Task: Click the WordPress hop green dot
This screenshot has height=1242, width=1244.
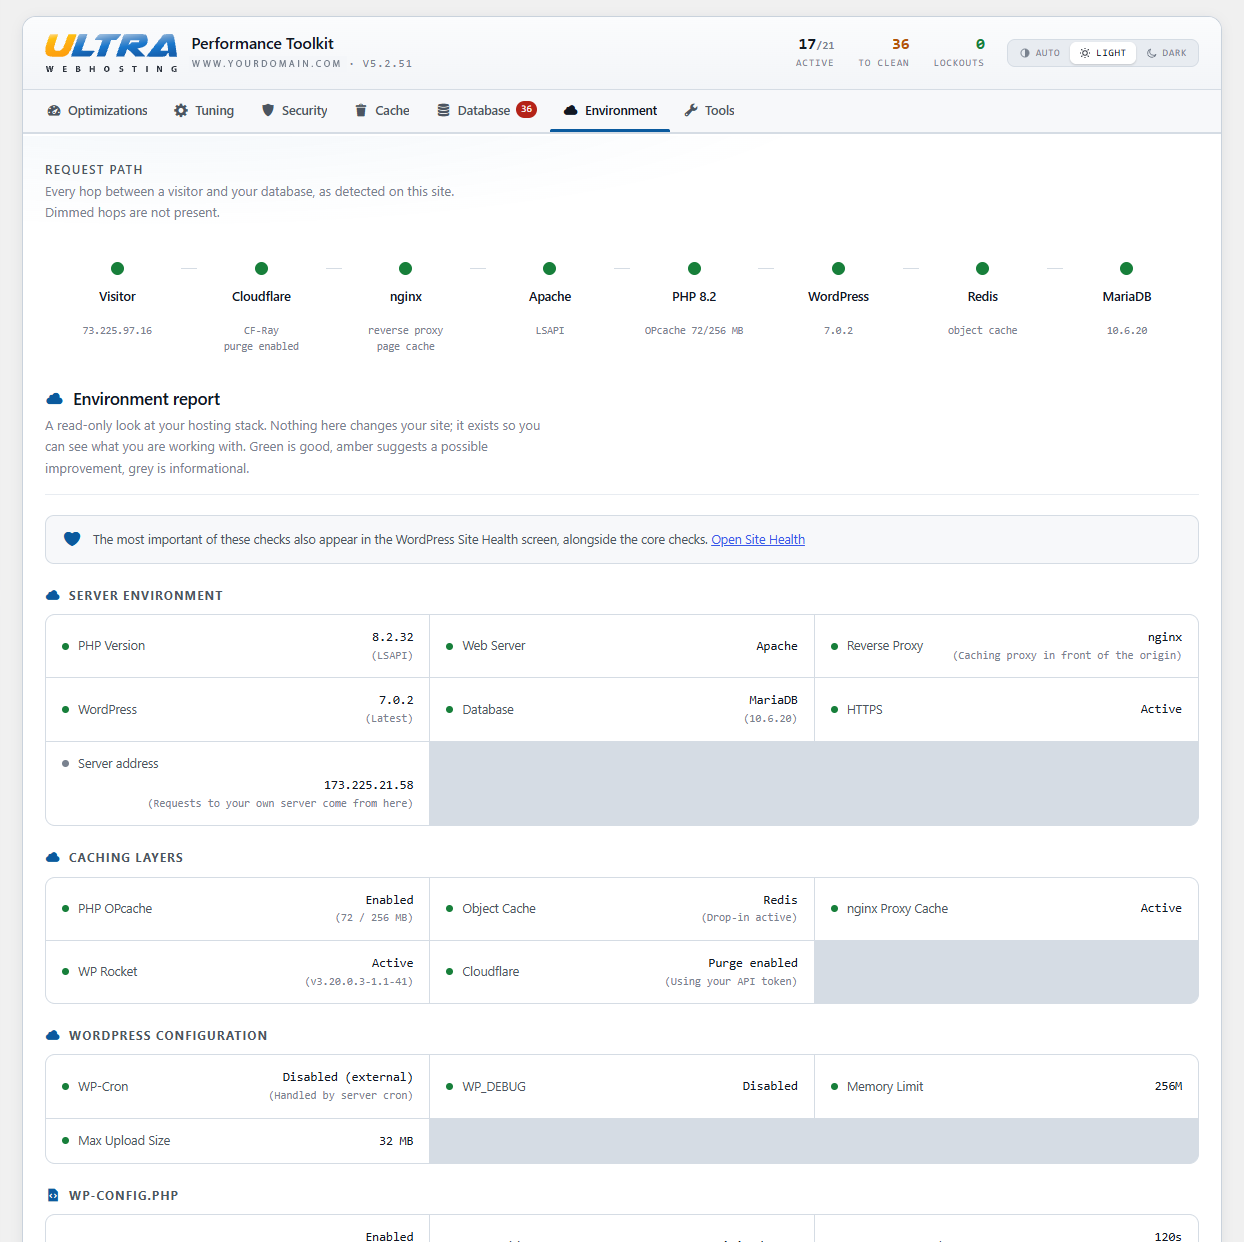Action: [x=838, y=268]
